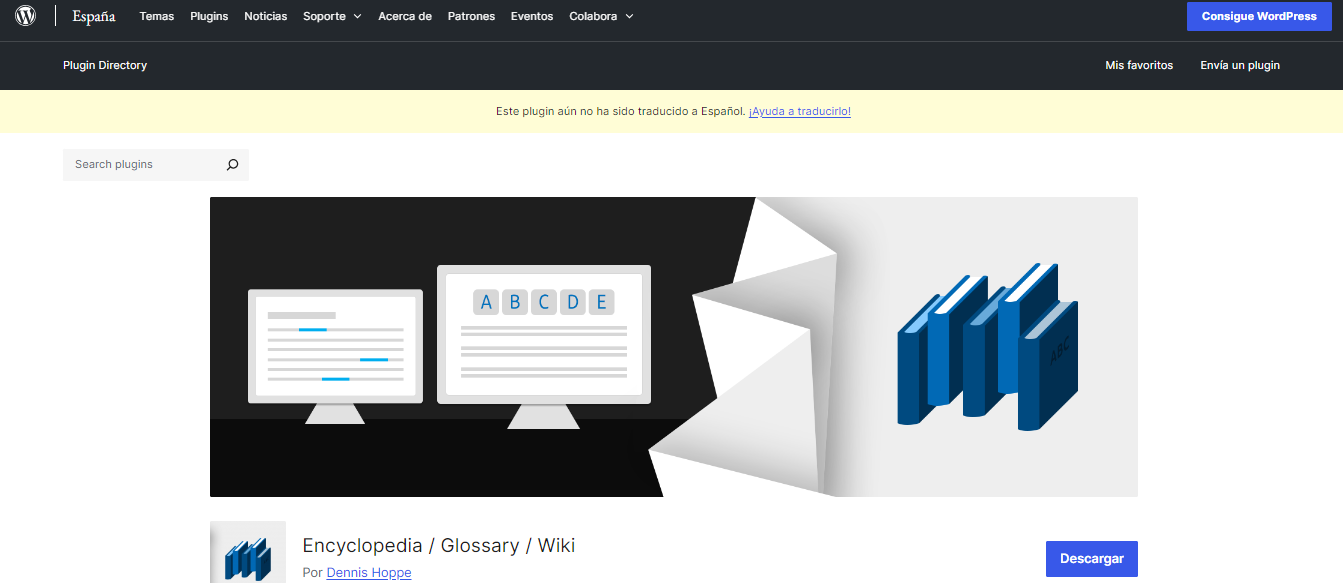Visit the Eventos page
The width and height of the screenshot is (1343, 583).
pos(531,16)
